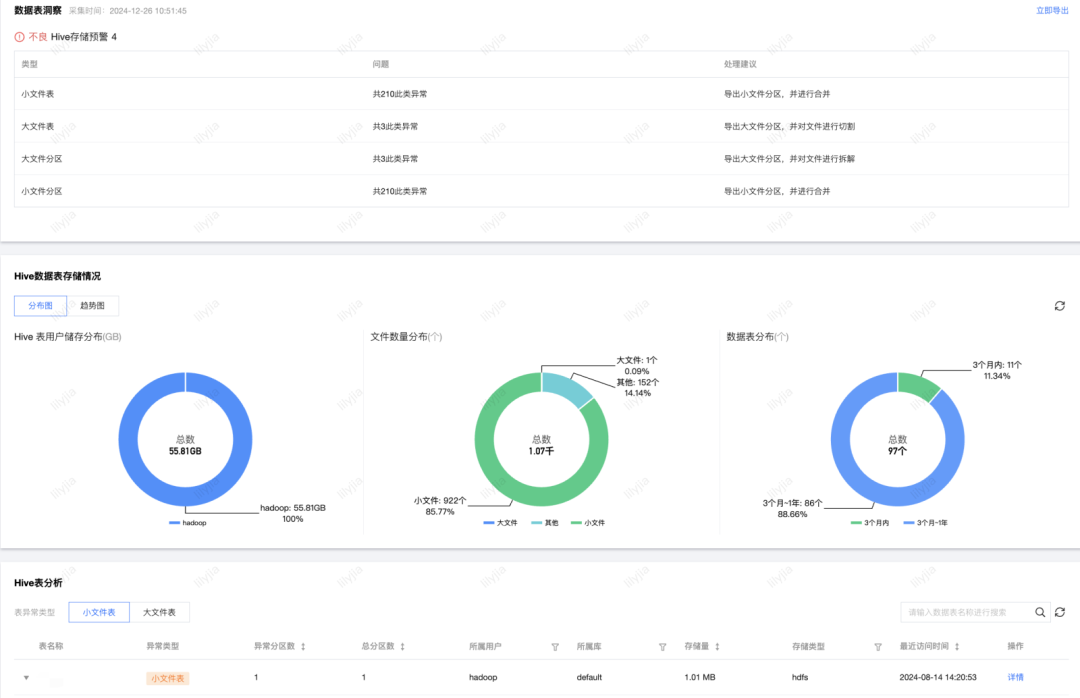Image resolution: width=1080 pixels, height=698 pixels.
Task: Toggle the 小文件 legend item
Action: [588, 523]
